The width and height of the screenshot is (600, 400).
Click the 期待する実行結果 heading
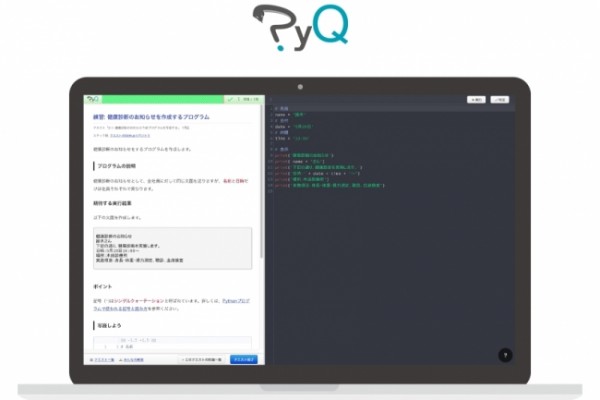[x=112, y=203]
